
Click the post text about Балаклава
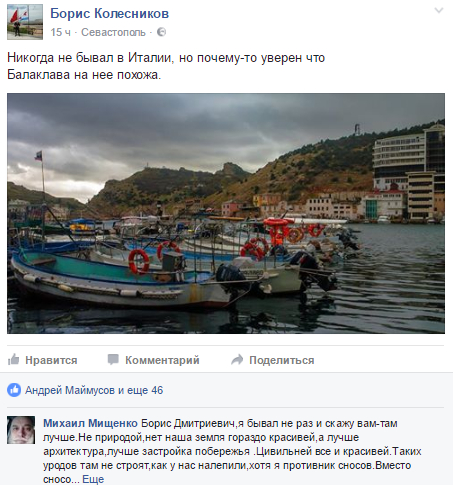point(166,66)
